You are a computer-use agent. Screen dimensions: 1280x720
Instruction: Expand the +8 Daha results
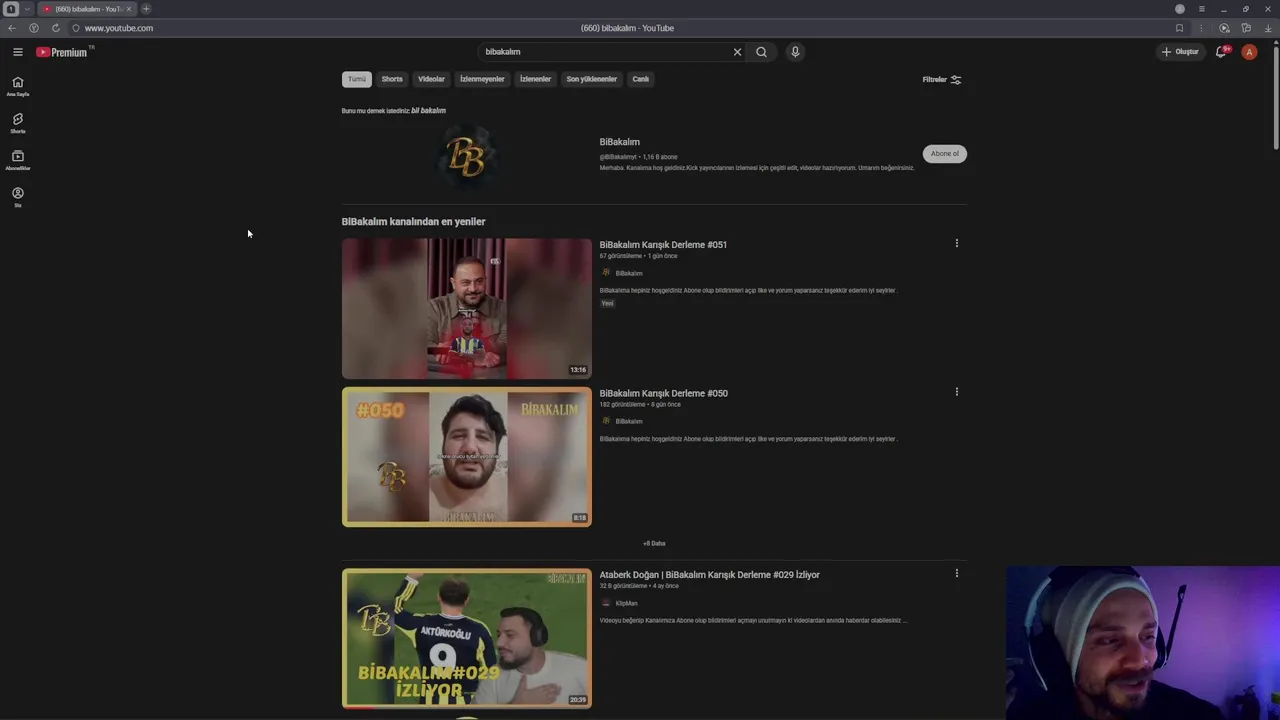(654, 543)
